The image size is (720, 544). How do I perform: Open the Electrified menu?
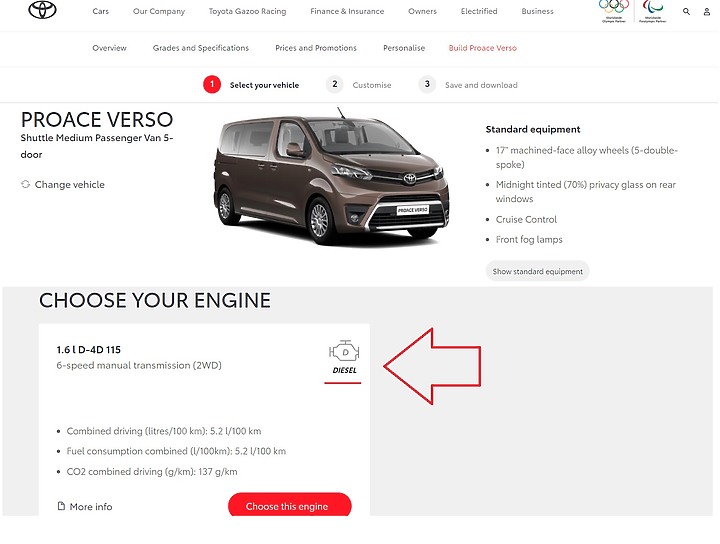point(479,11)
